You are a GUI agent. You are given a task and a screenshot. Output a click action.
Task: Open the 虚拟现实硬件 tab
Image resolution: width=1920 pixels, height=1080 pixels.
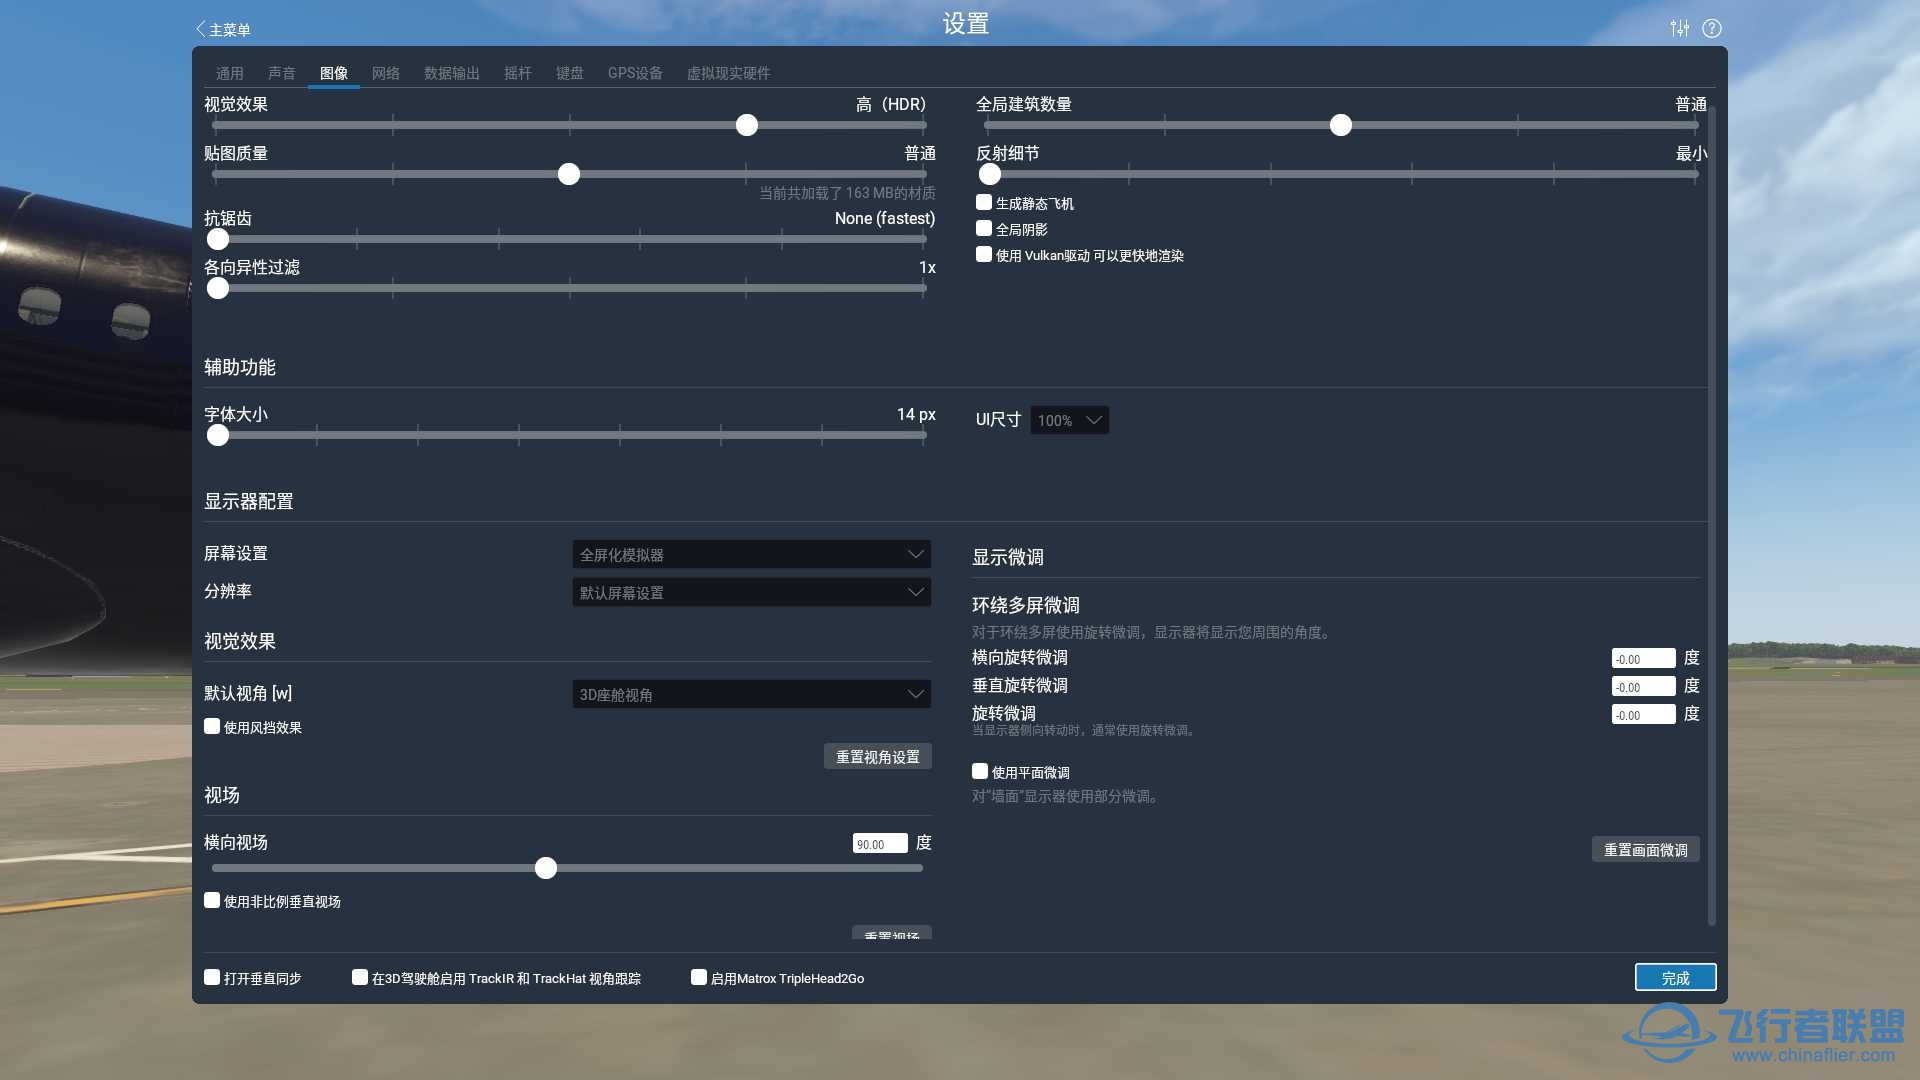(x=728, y=73)
